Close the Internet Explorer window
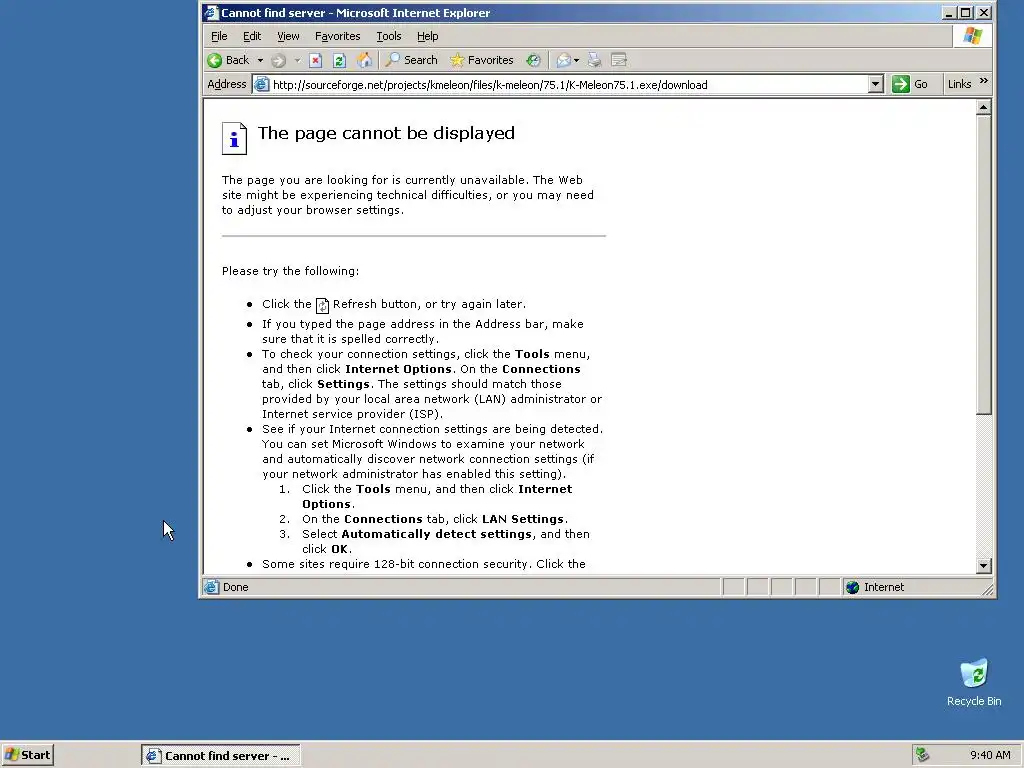The width and height of the screenshot is (1024, 768). pyautogui.click(x=984, y=12)
